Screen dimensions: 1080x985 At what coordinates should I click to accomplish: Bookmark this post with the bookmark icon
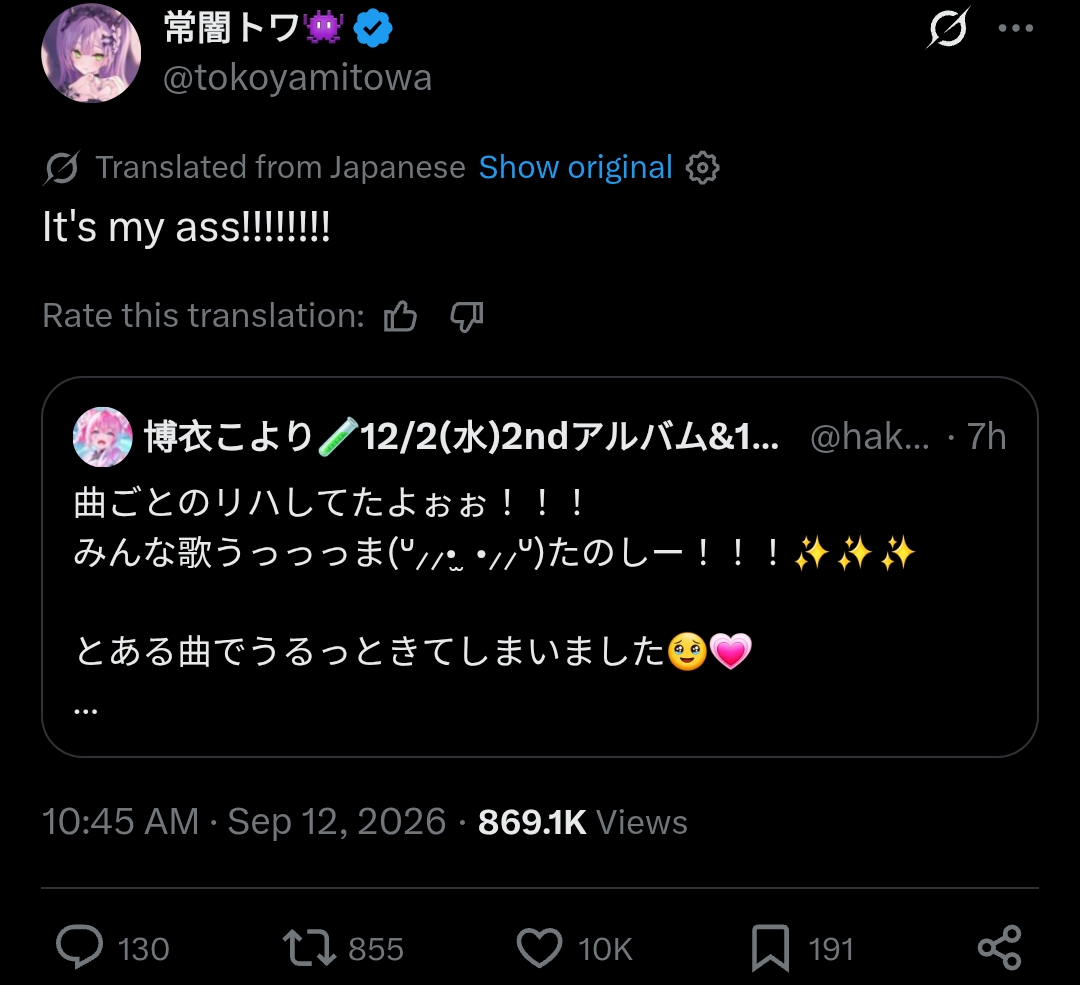(770, 948)
